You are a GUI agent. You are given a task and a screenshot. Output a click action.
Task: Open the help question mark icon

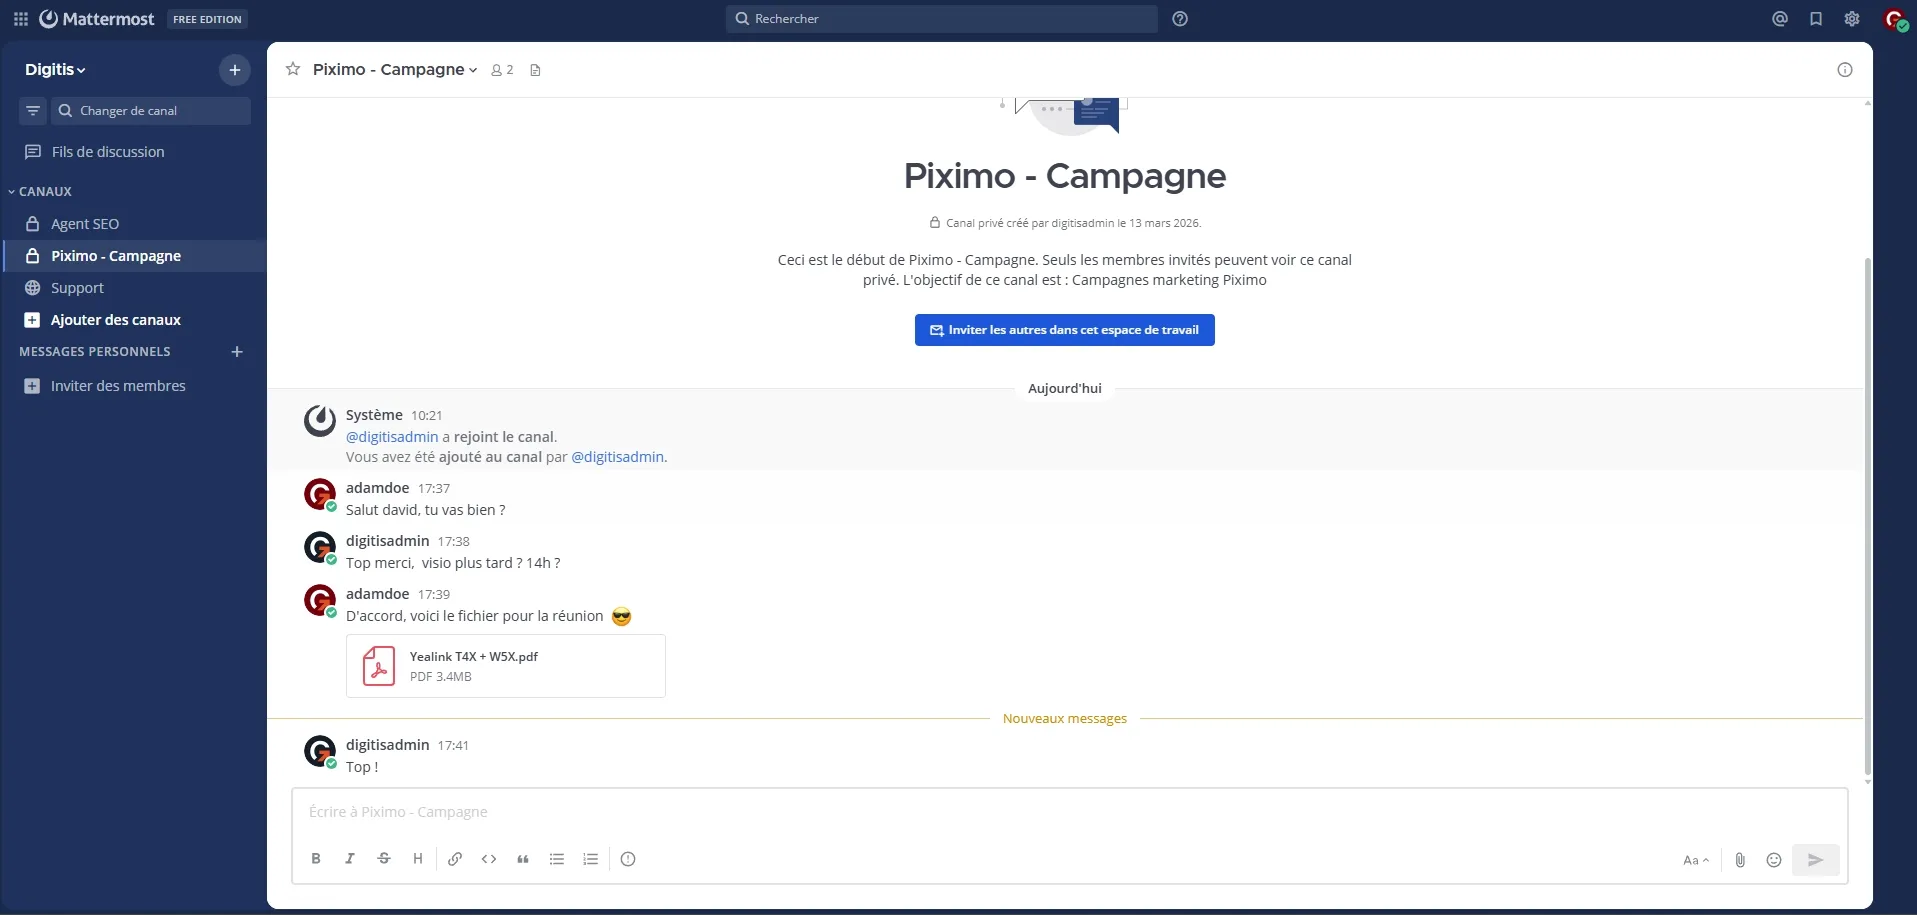tap(1180, 19)
